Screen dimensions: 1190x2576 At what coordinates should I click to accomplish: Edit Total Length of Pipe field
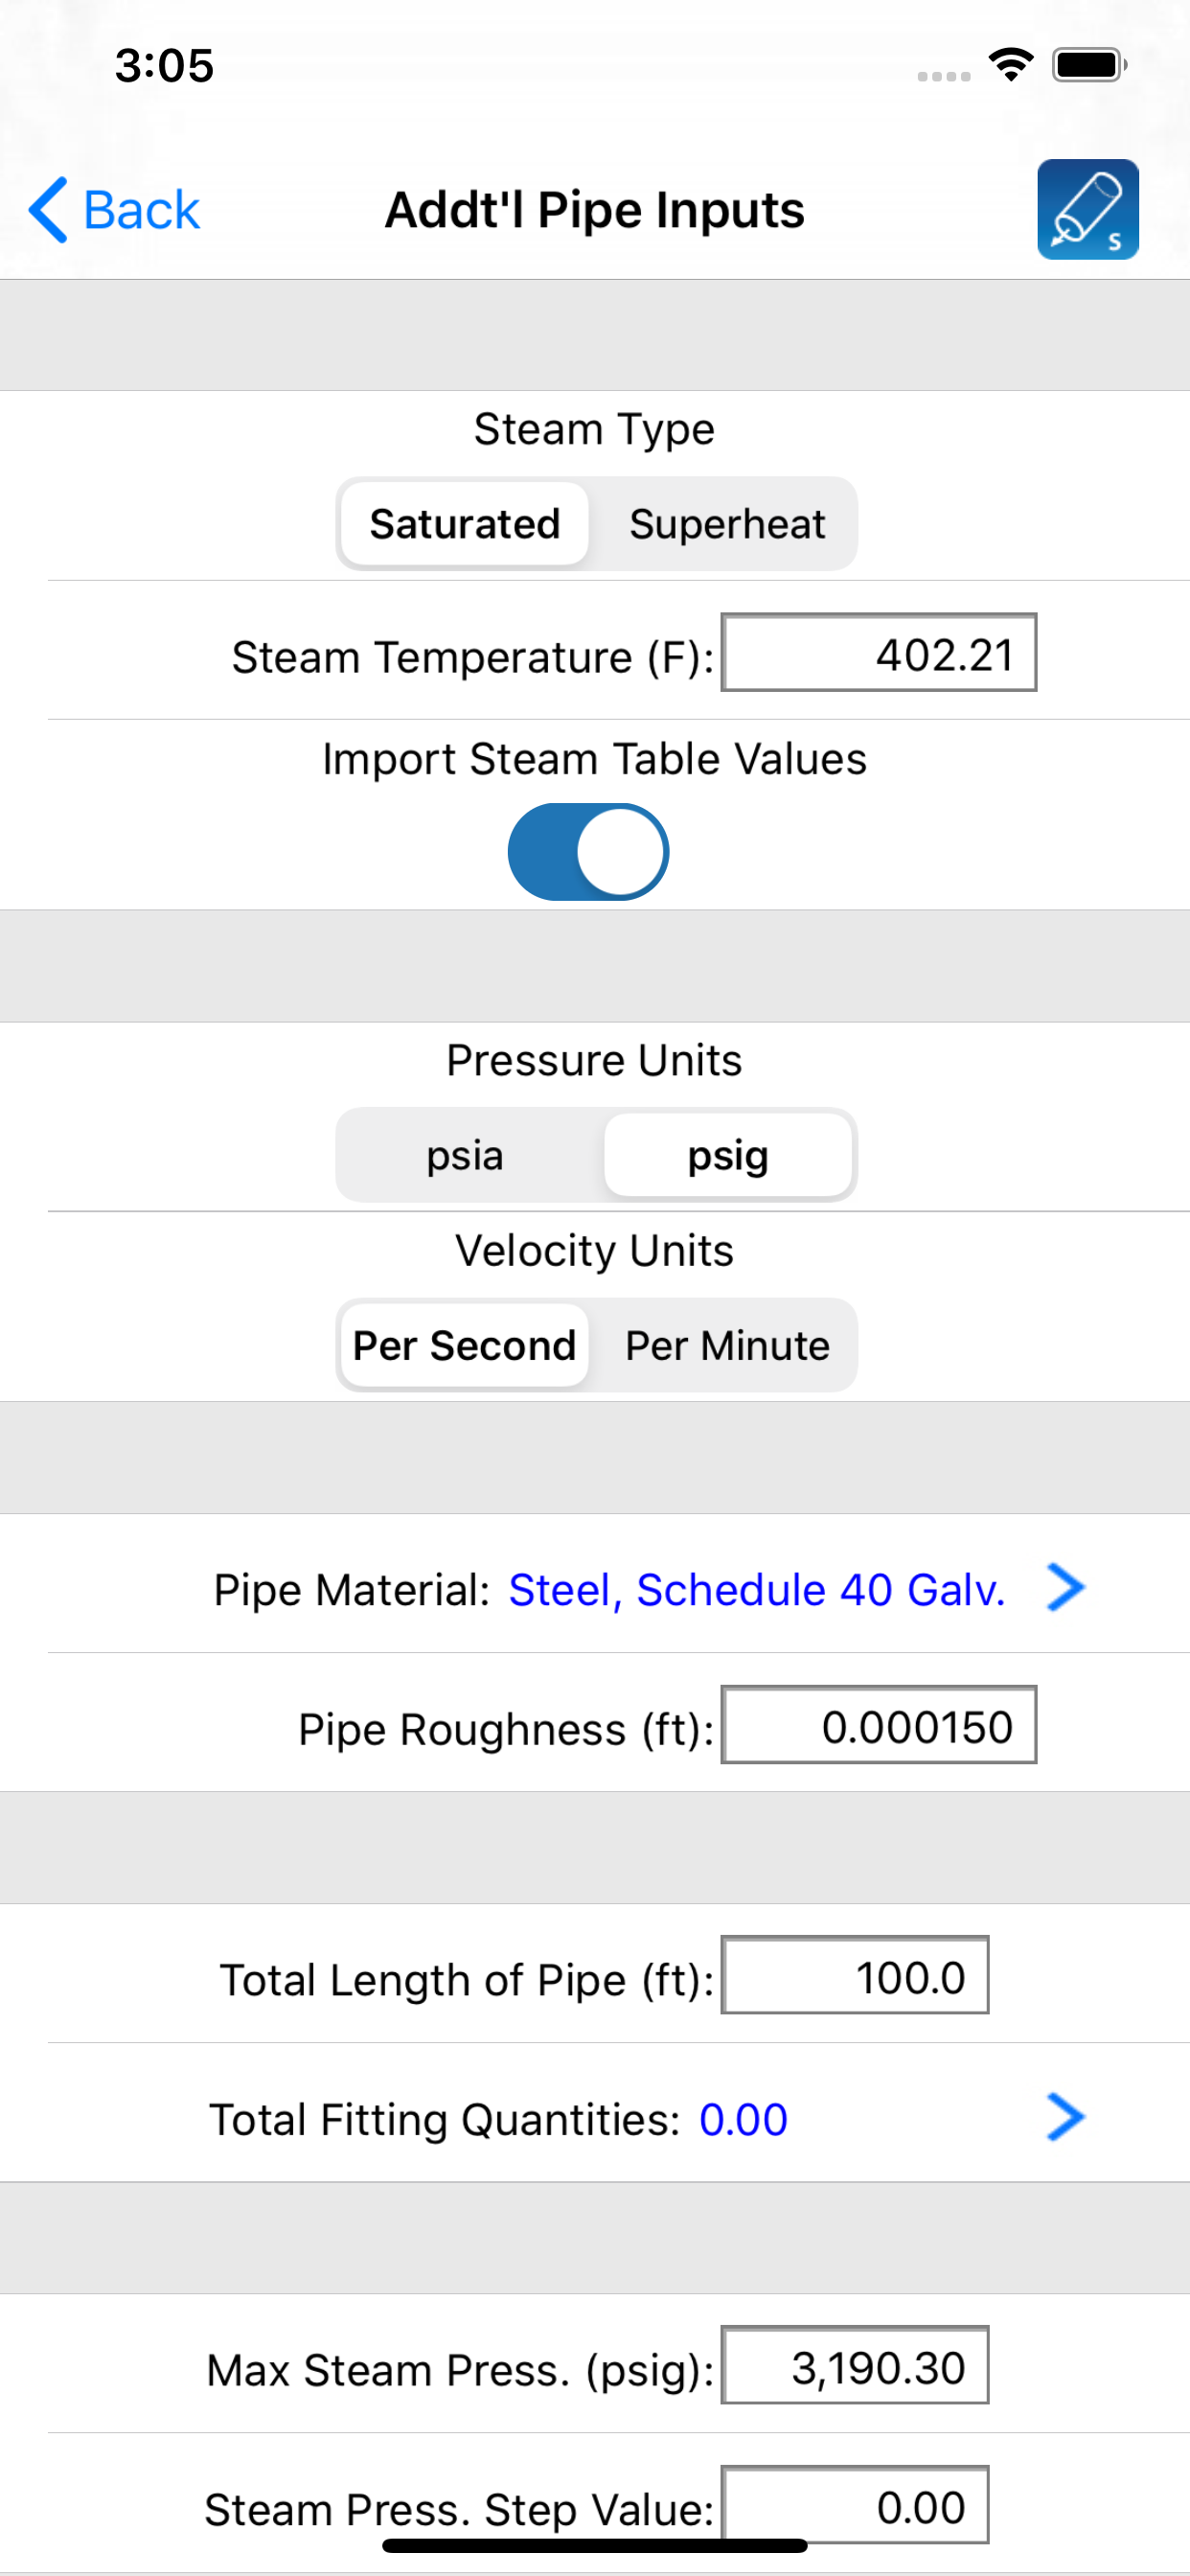[854, 1975]
